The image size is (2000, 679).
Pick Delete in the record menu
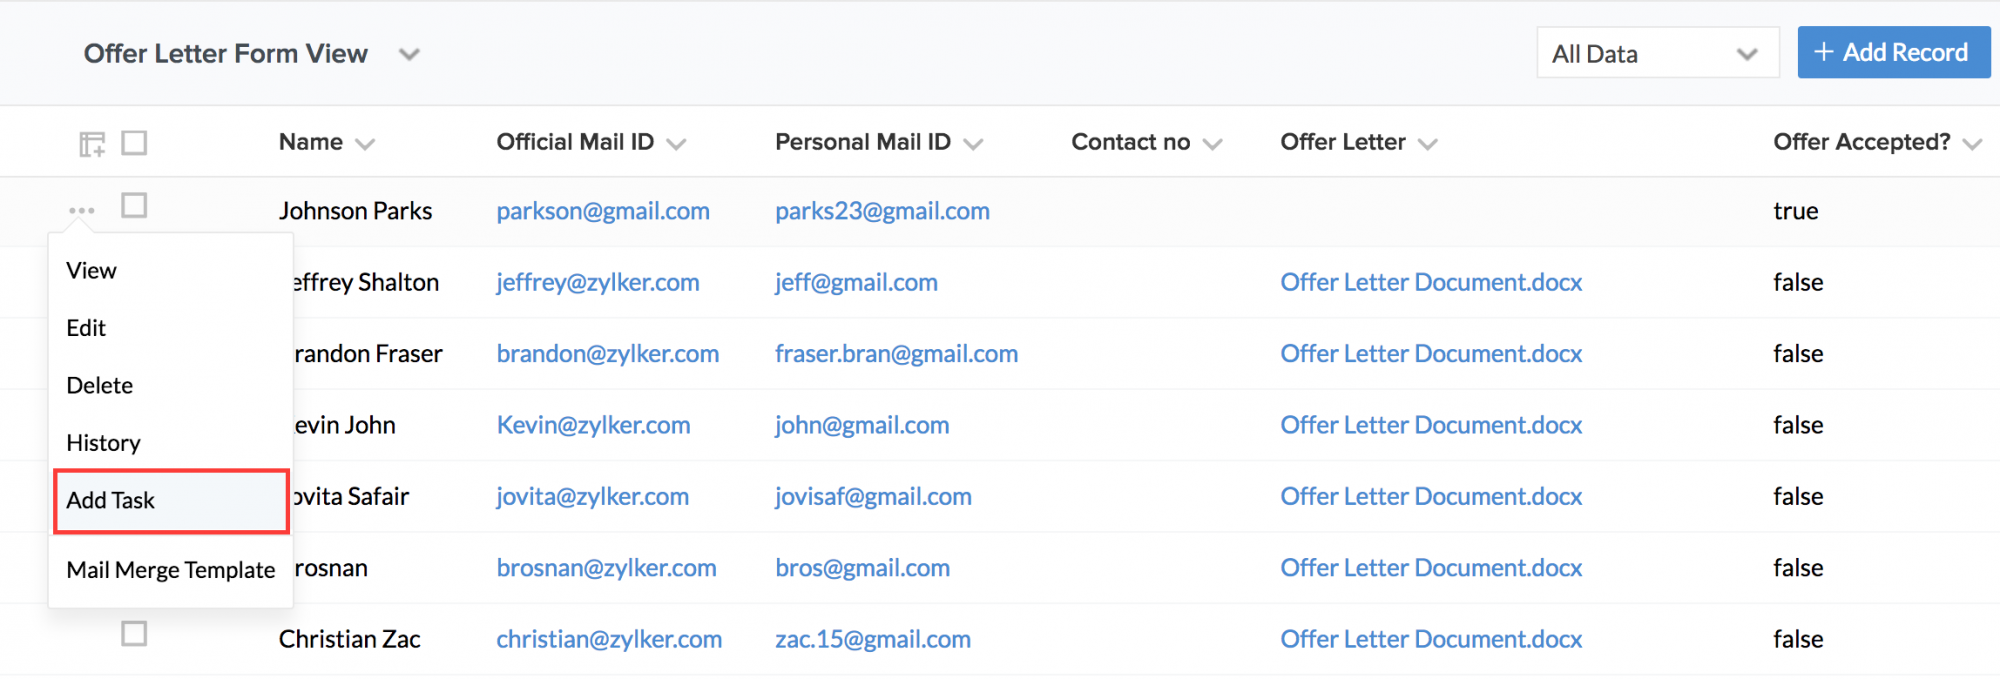[x=100, y=385]
